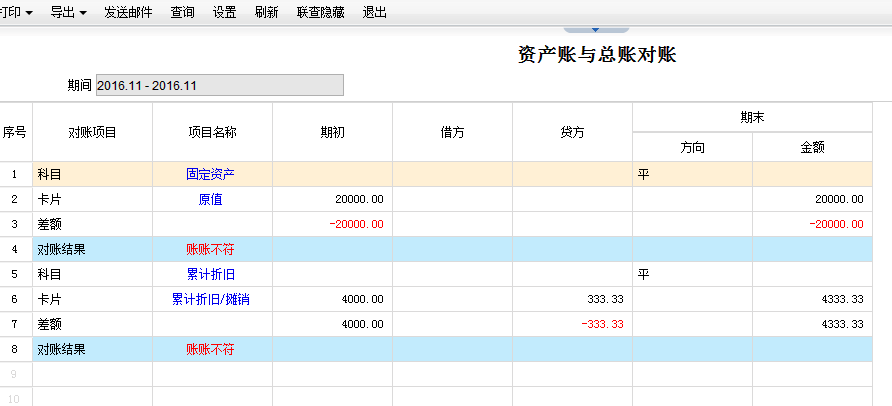Screen dimensions: 892x406
Task: Click the 账账不符 result in row 4
Action: pos(210,249)
